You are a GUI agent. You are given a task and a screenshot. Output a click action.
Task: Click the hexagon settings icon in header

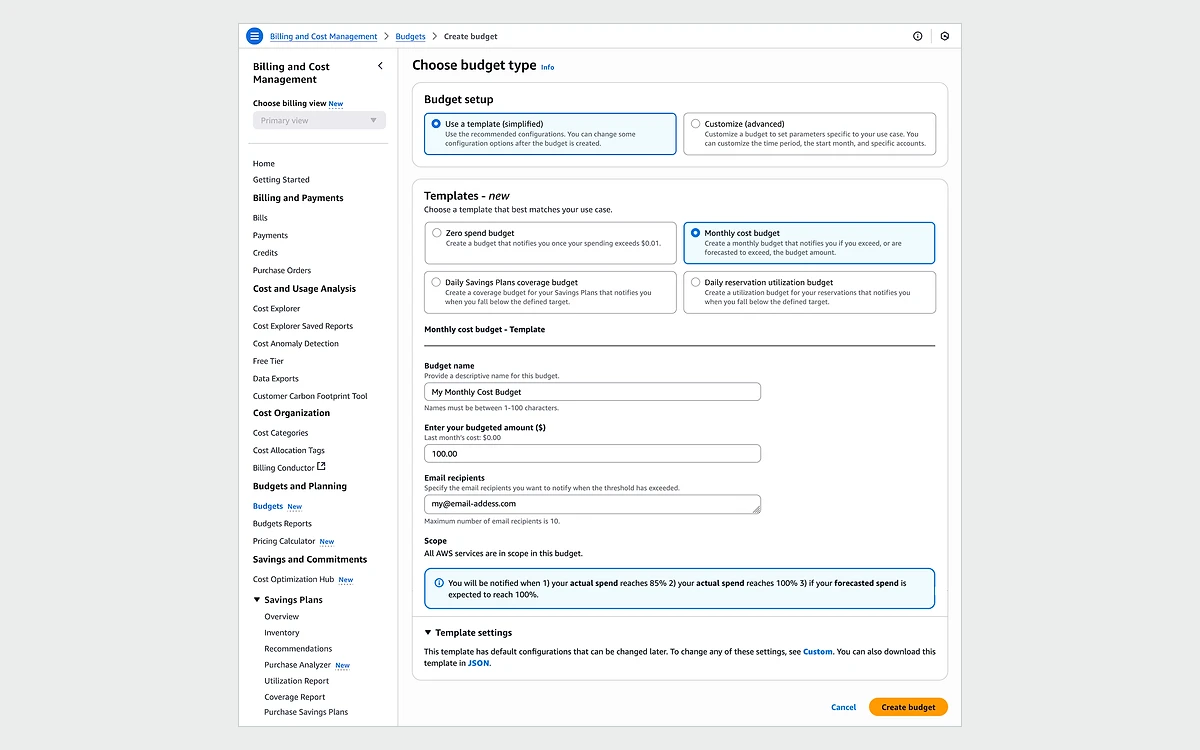tap(944, 36)
